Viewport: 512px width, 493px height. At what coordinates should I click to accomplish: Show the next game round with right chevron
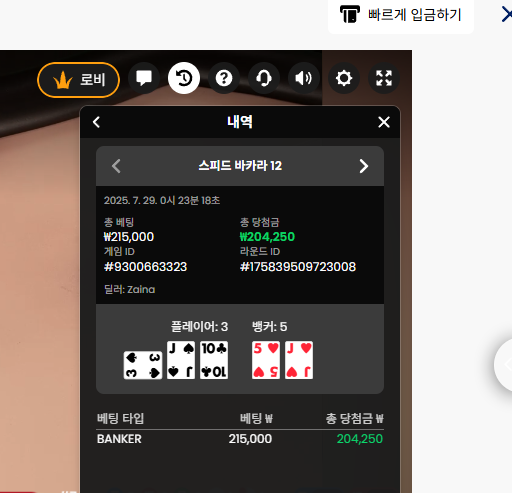coord(364,166)
